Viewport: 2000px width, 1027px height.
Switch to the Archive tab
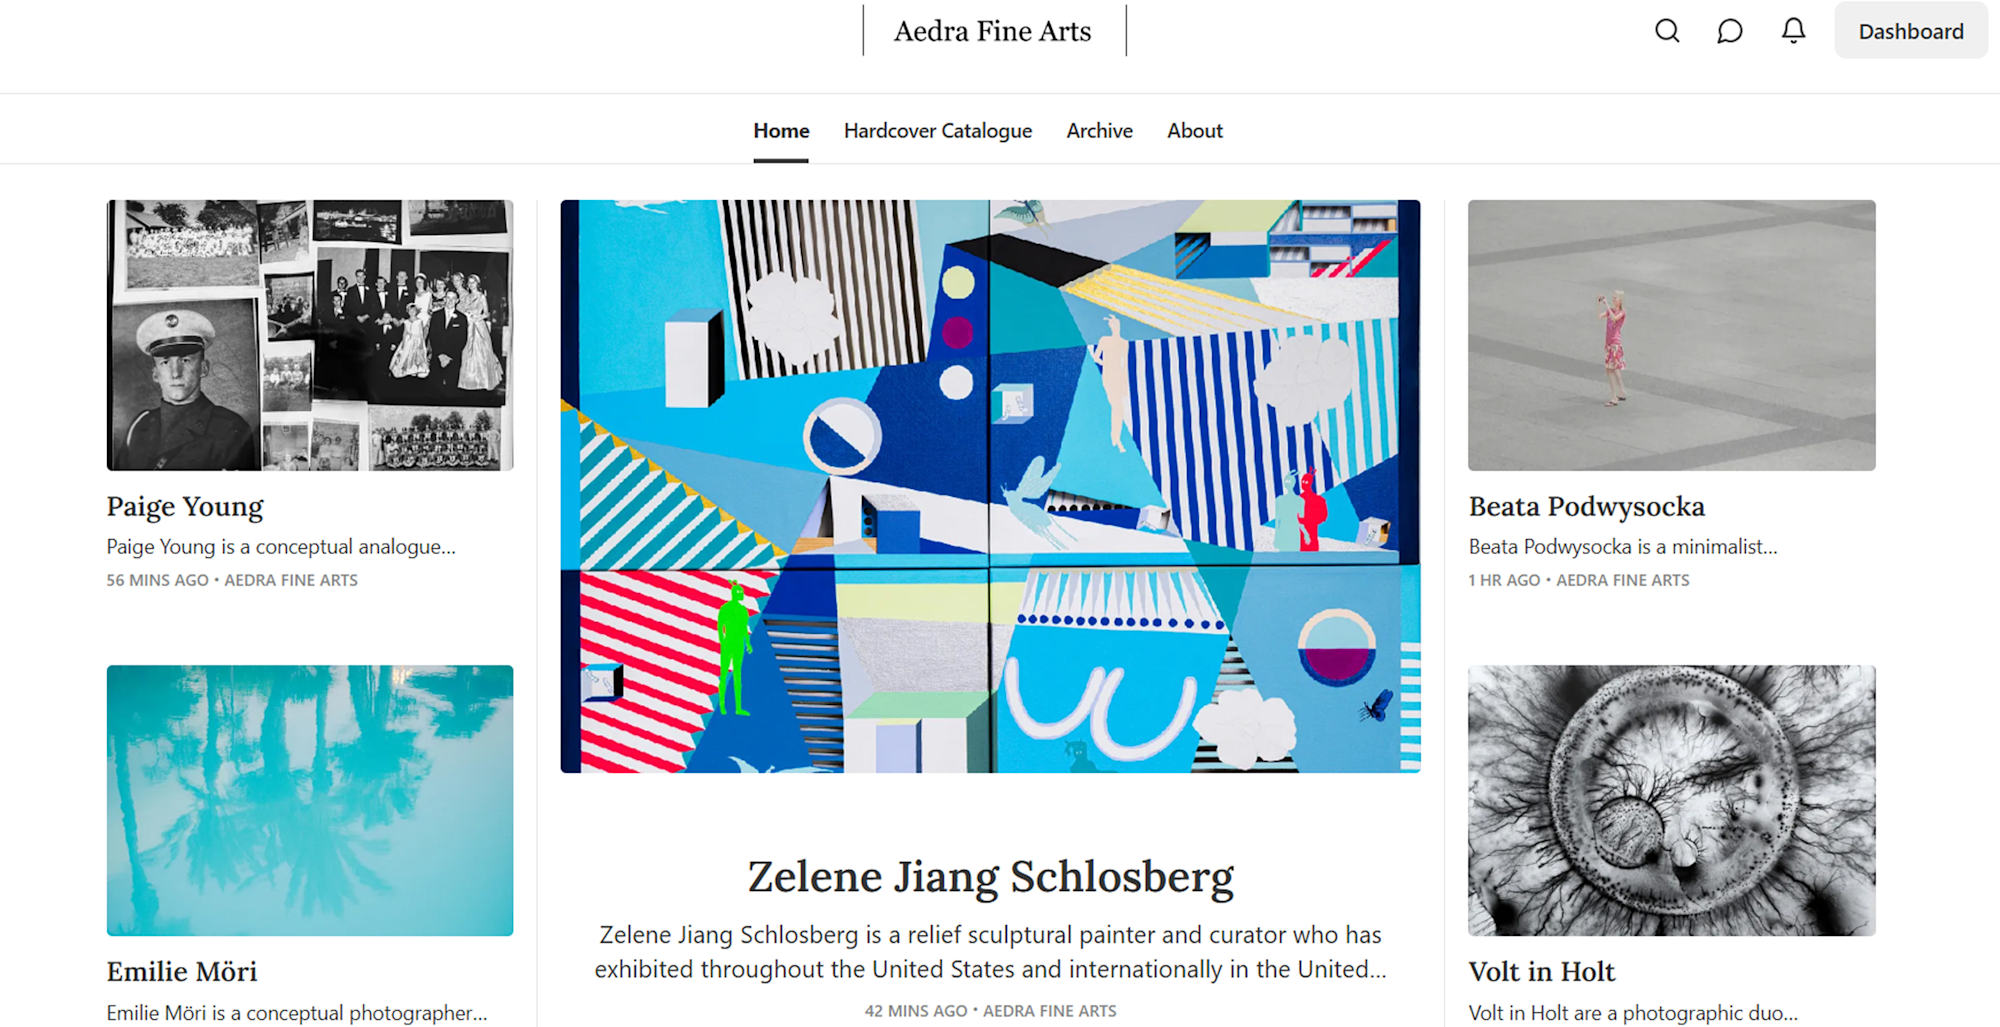click(1099, 131)
